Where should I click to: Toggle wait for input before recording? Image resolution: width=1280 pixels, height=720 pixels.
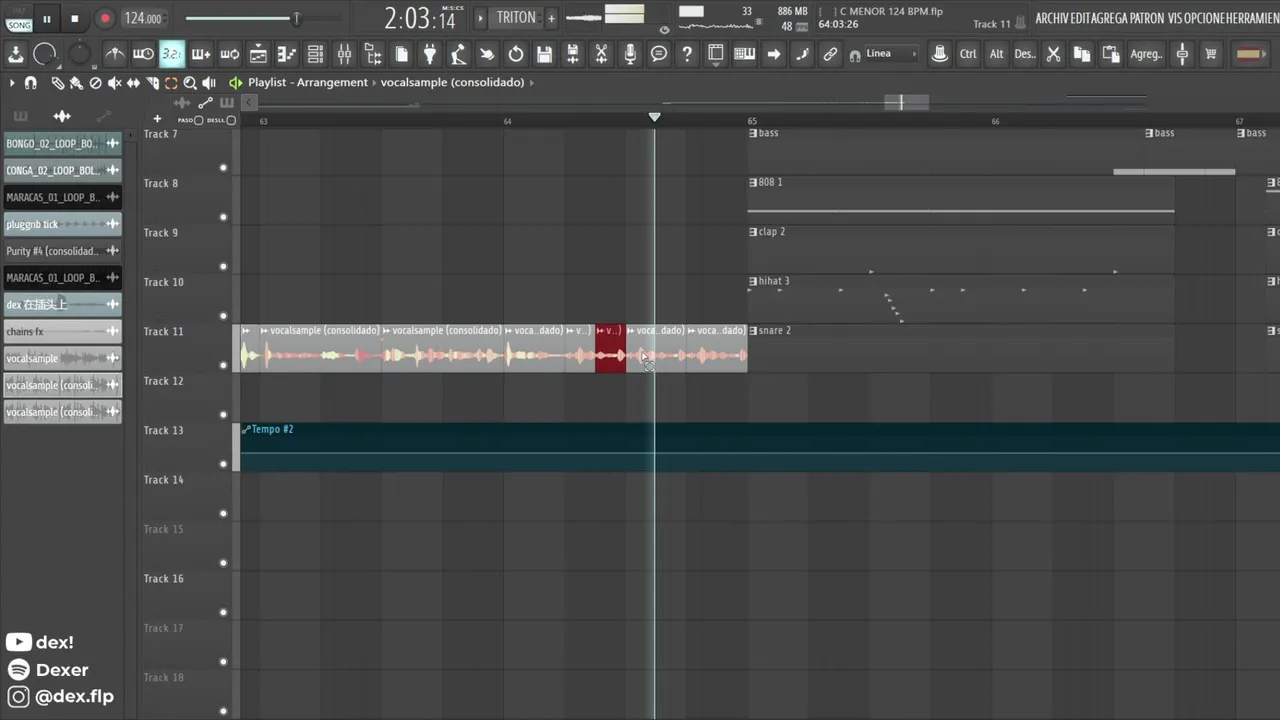143,54
